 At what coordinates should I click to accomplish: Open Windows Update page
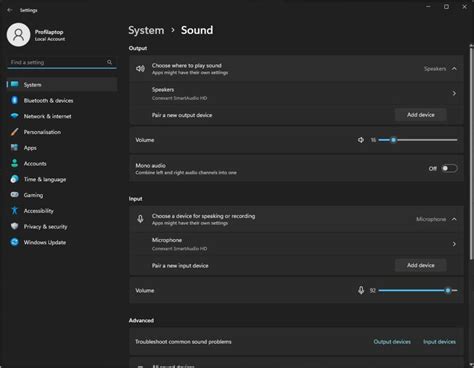62,242
